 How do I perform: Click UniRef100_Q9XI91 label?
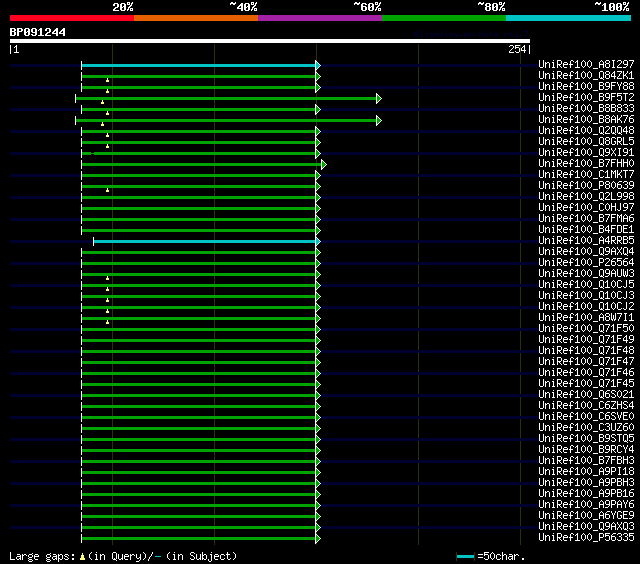coord(586,153)
